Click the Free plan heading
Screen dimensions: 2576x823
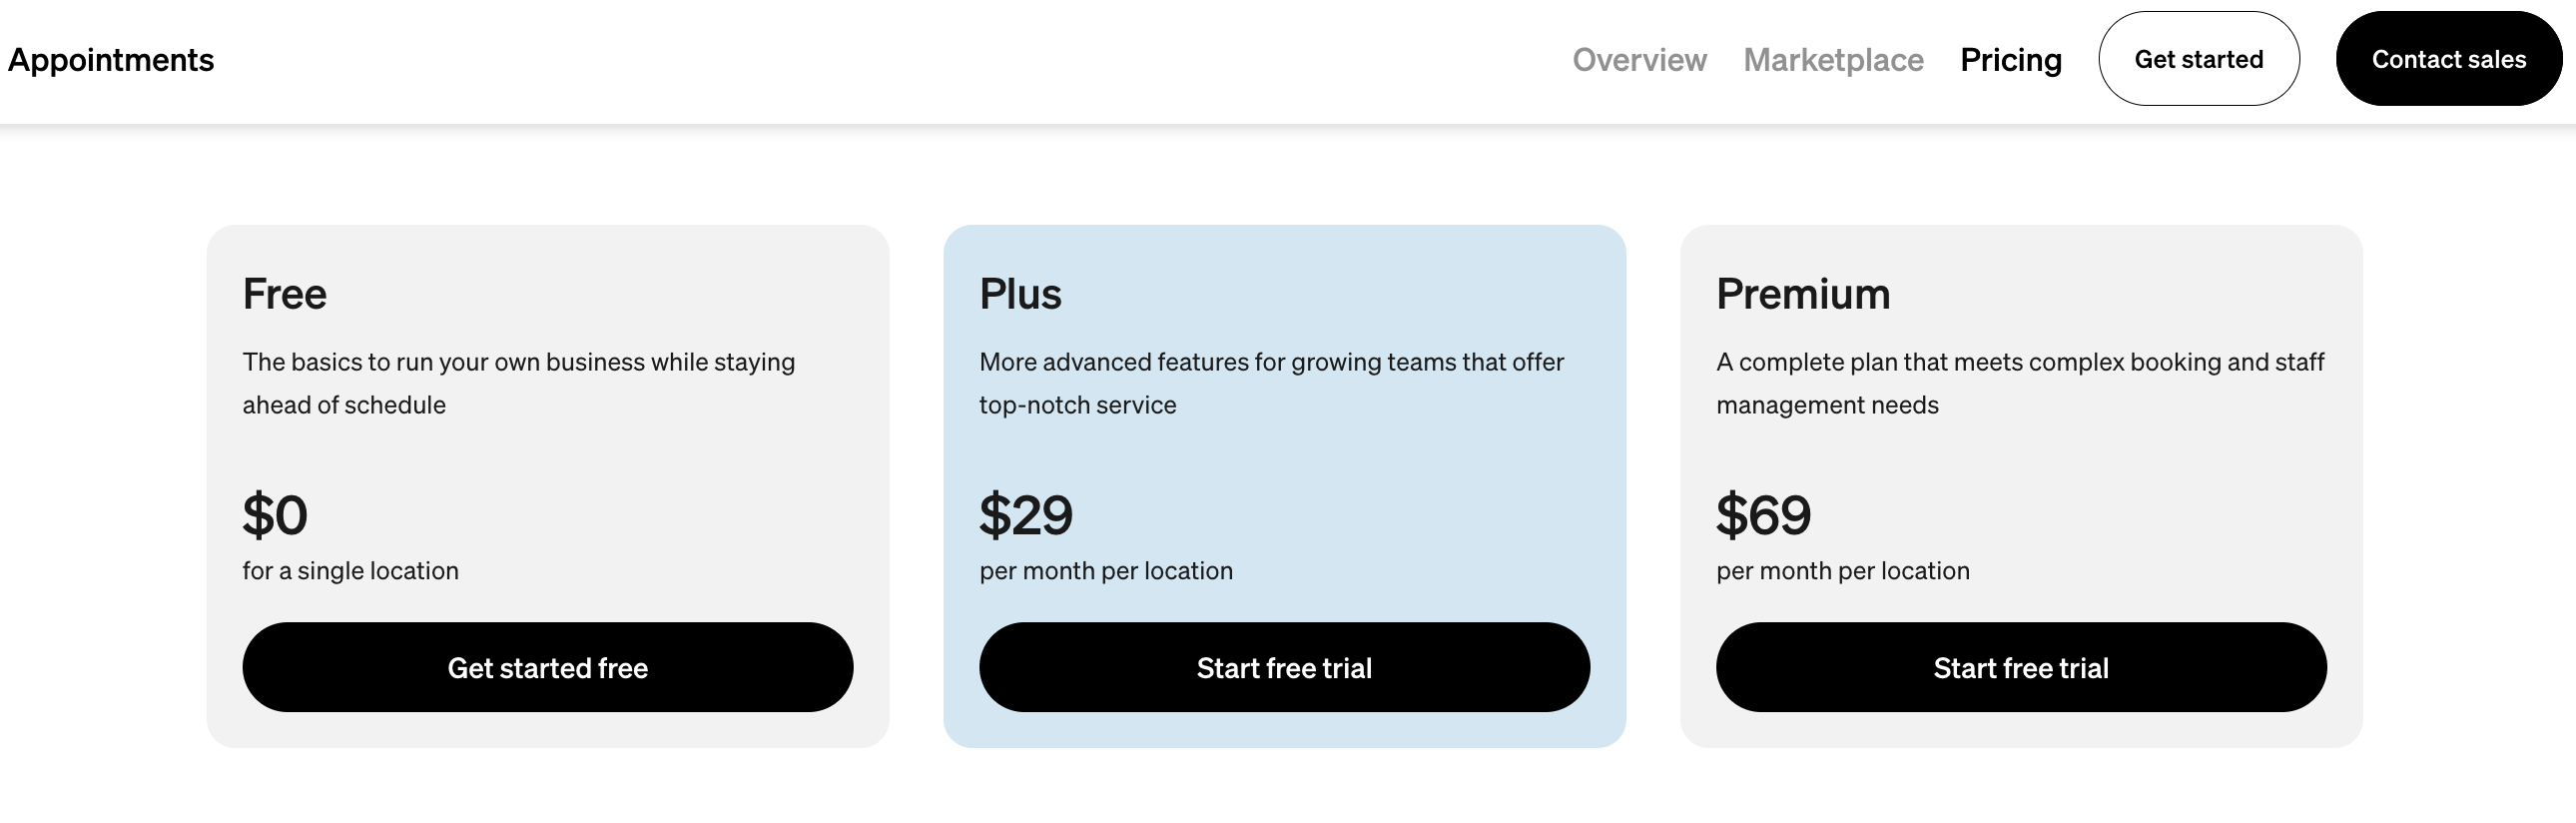point(284,294)
